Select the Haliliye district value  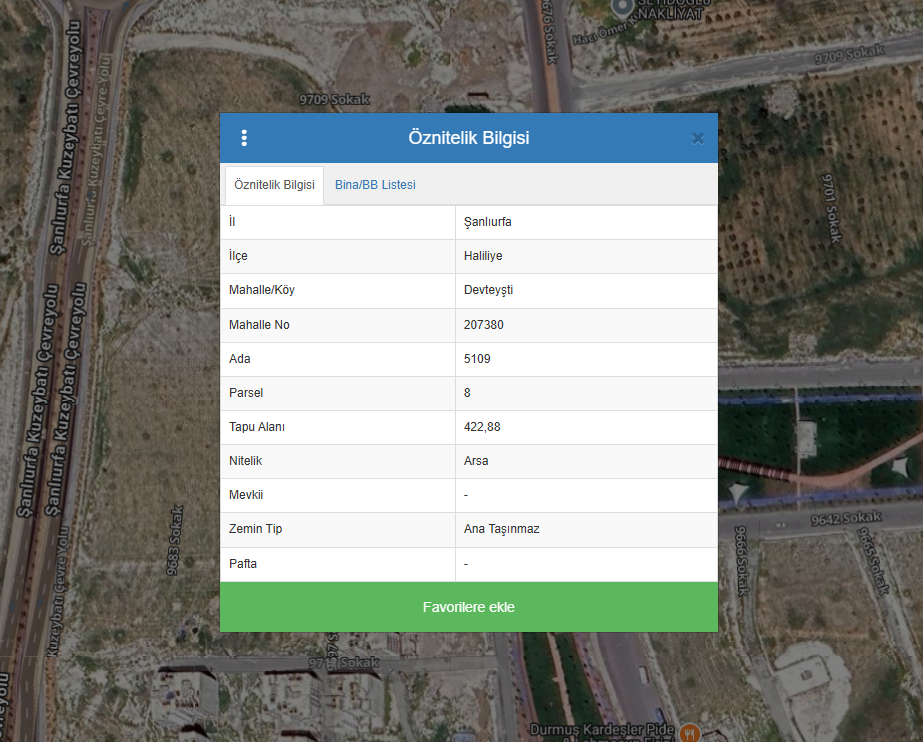(x=483, y=256)
